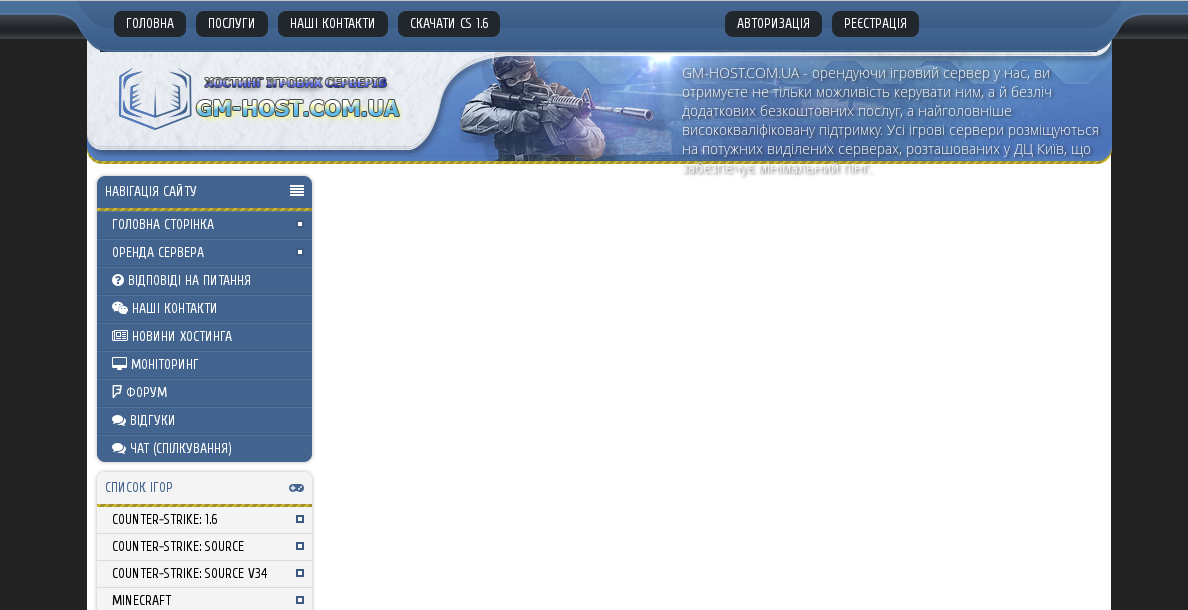Screen dimensions: 1188x610
Task: Select Minecraft from games list
Action: pos(205,601)
